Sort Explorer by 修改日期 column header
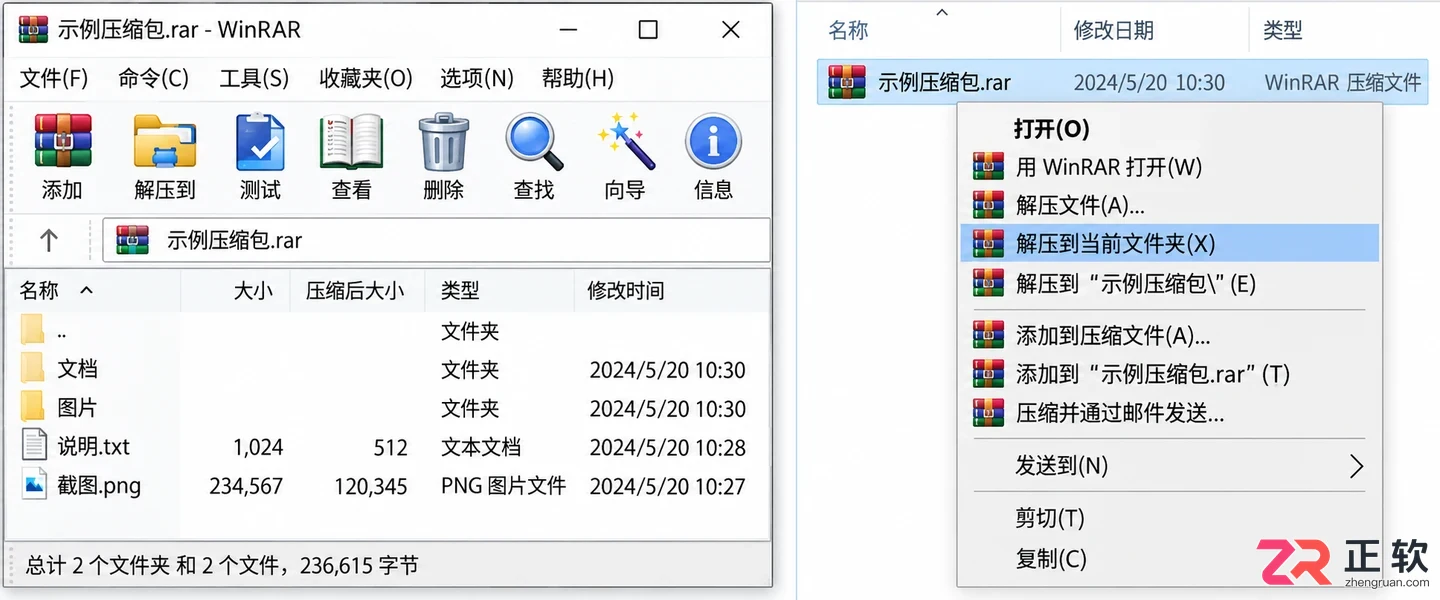Image resolution: width=1440 pixels, height=600 pixels. [1113, 30]
